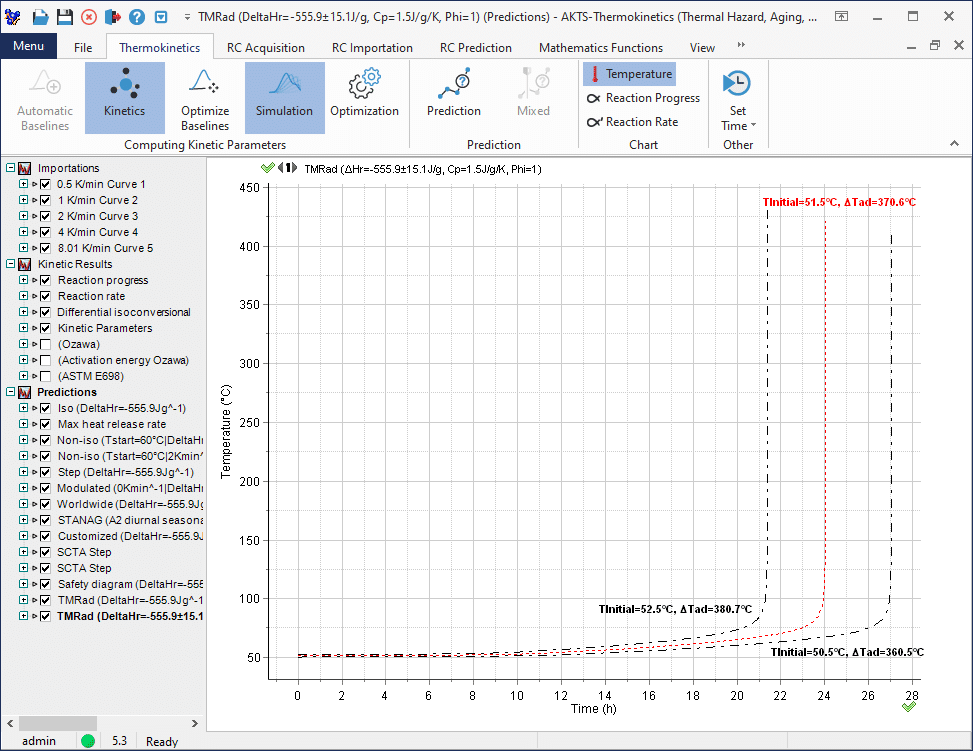Image resolution: width=973 pixels, height=751 pixels.
Task: Click the Optimization gear icon
Action: tap(364, 97)
